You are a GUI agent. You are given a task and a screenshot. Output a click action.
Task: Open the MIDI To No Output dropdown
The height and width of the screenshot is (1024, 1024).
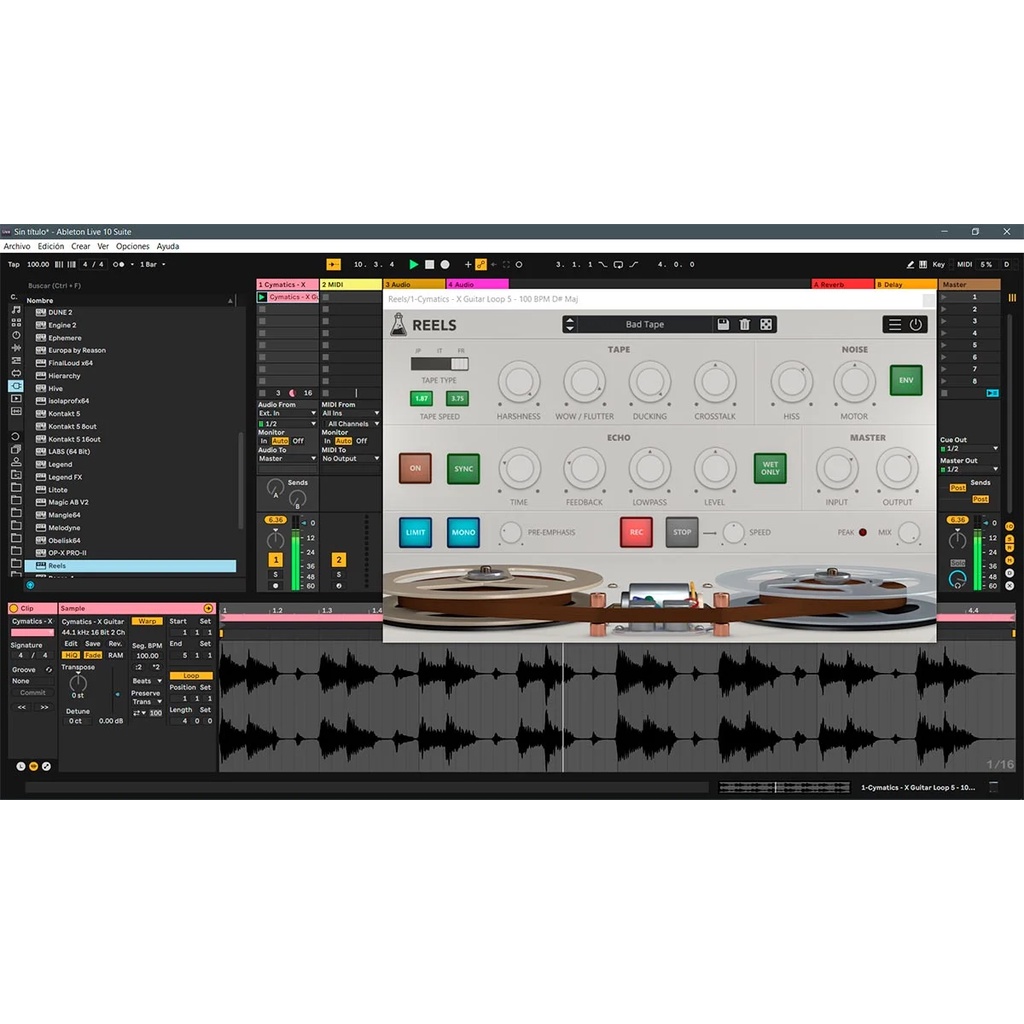[351, 458]
